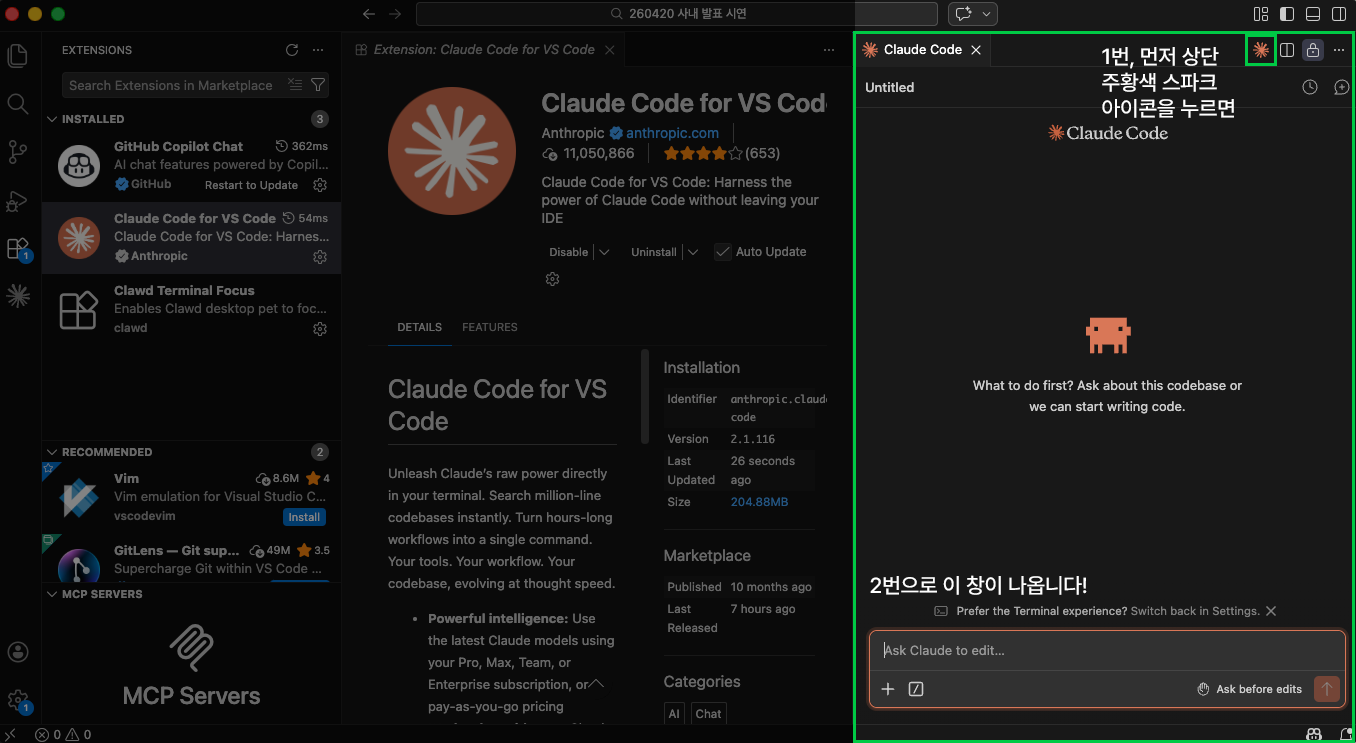Open the dropdown arrow next to Disable

604,252
